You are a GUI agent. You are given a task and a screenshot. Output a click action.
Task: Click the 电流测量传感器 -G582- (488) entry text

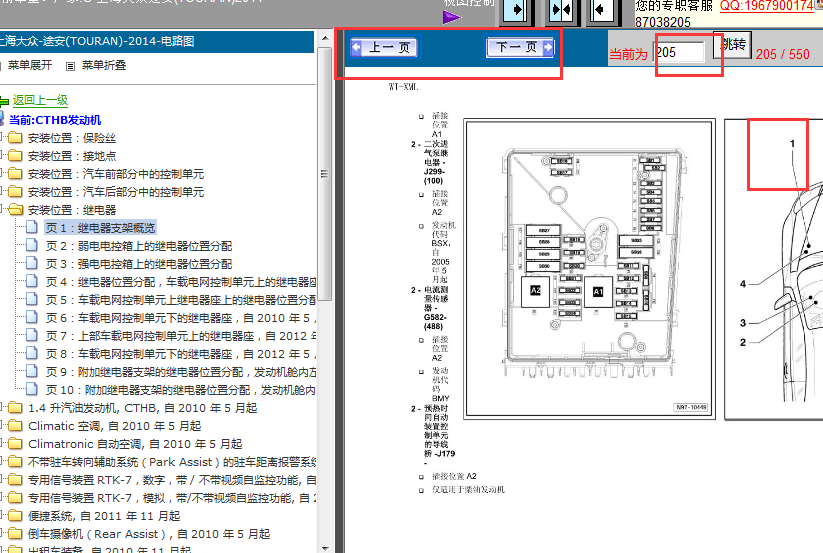point(434,308)
